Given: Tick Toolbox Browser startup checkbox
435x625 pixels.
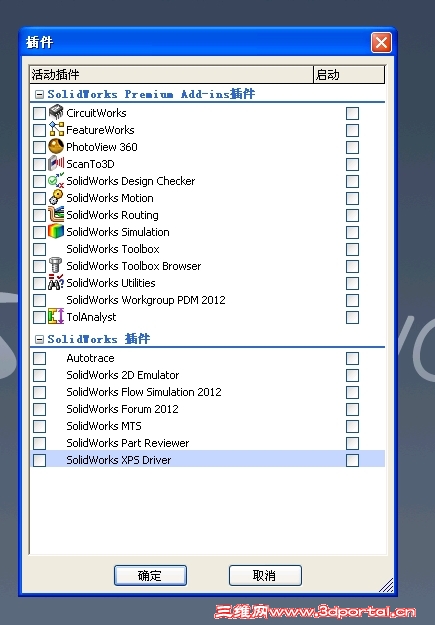Looking at the screenshot, I should coord(352,266).
